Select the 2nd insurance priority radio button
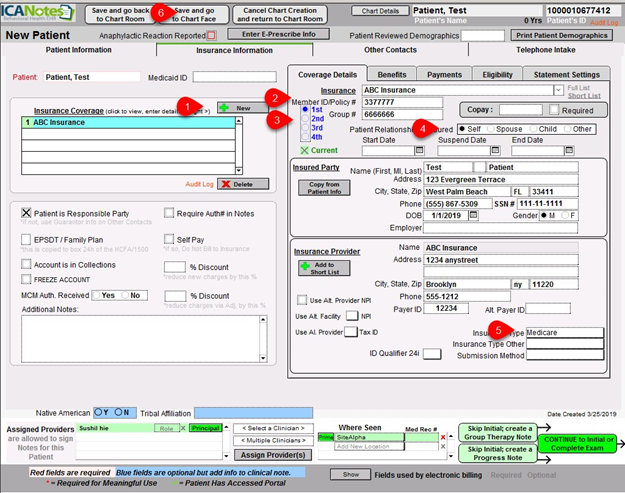The width and height of the screenshot is (625, 493). coord(305,118)
